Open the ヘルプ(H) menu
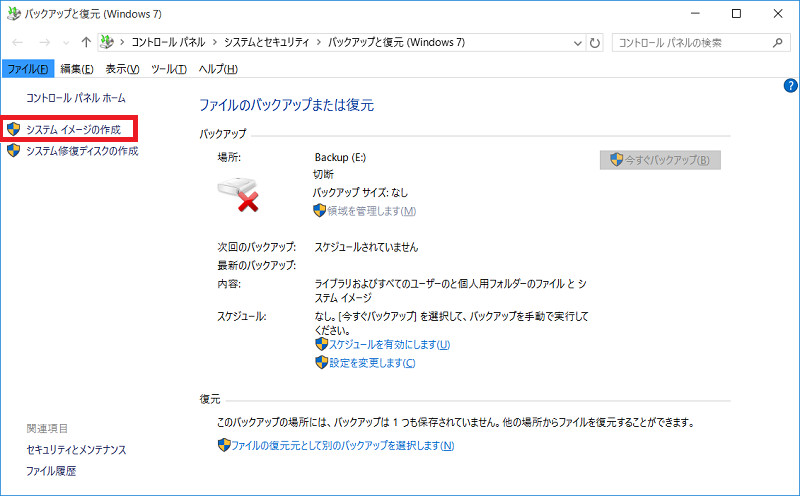800x496 pixels. [x=218, y=69]
